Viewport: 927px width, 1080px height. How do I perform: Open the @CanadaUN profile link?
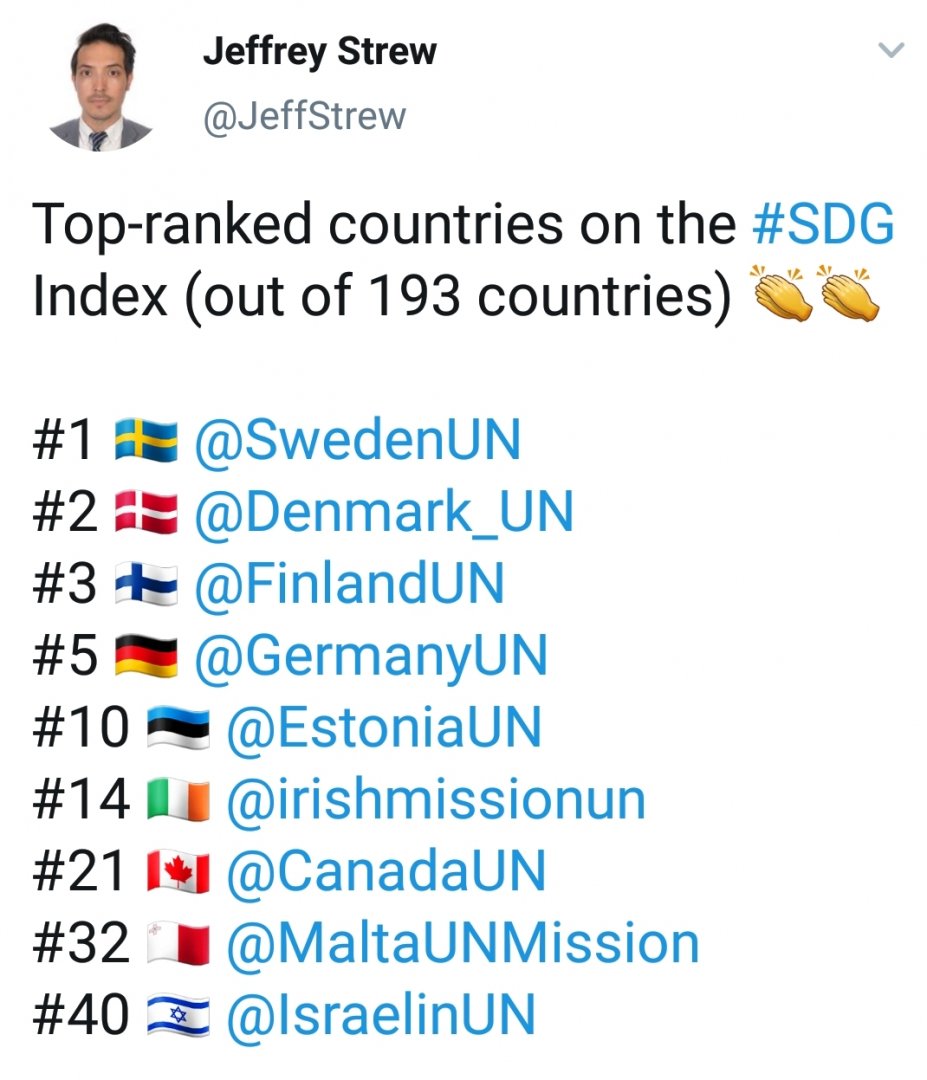point(386,871)
